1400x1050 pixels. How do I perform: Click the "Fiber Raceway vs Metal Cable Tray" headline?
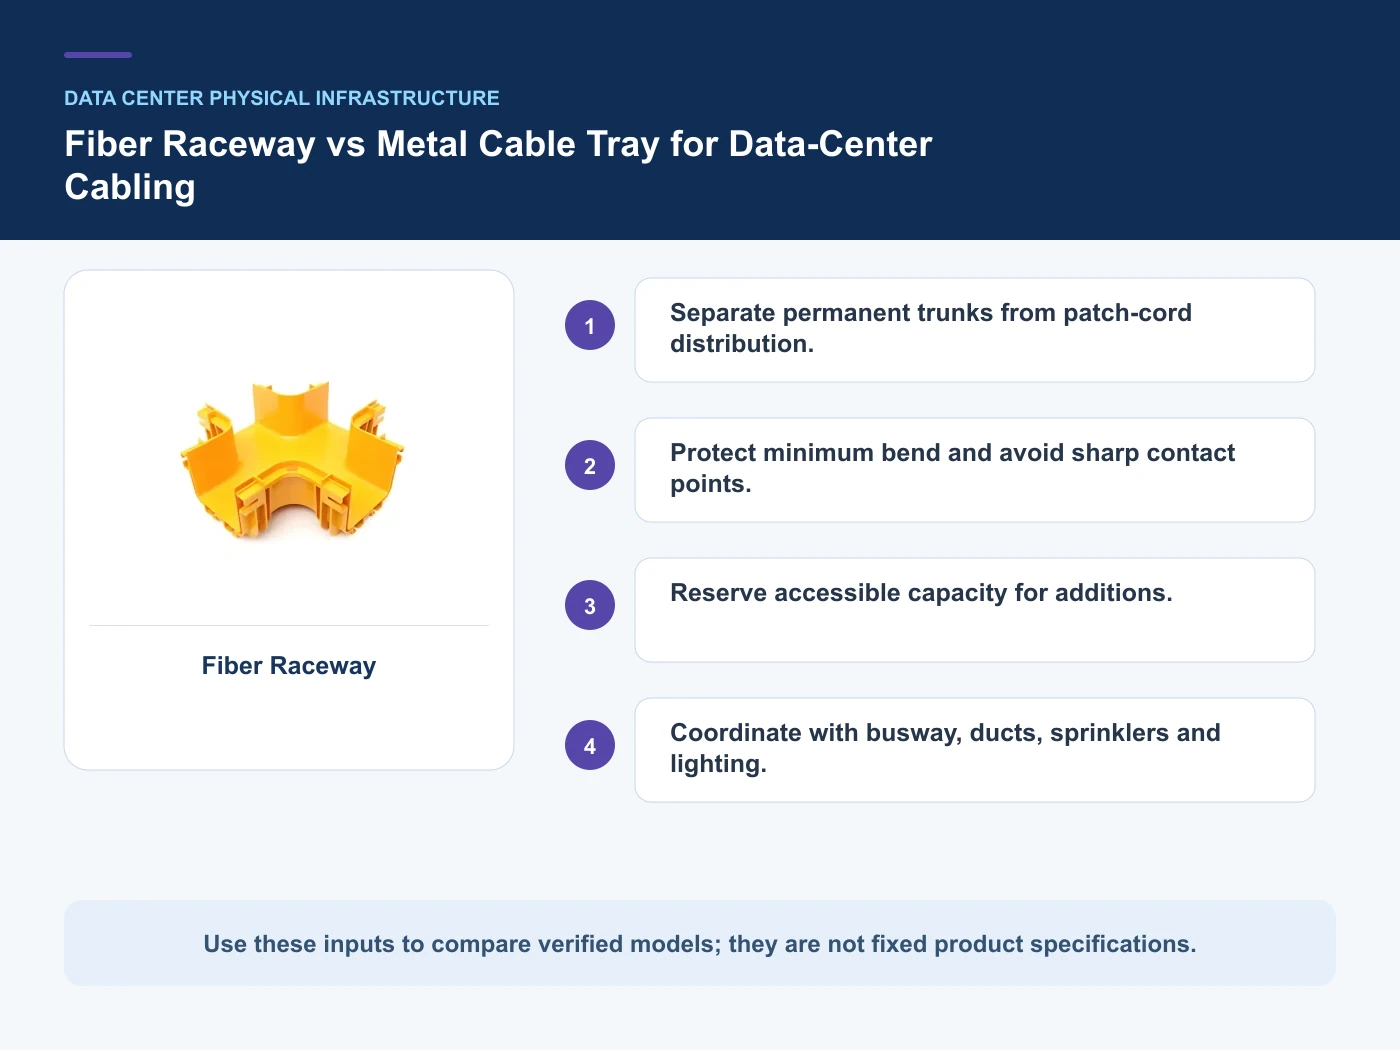498,165
